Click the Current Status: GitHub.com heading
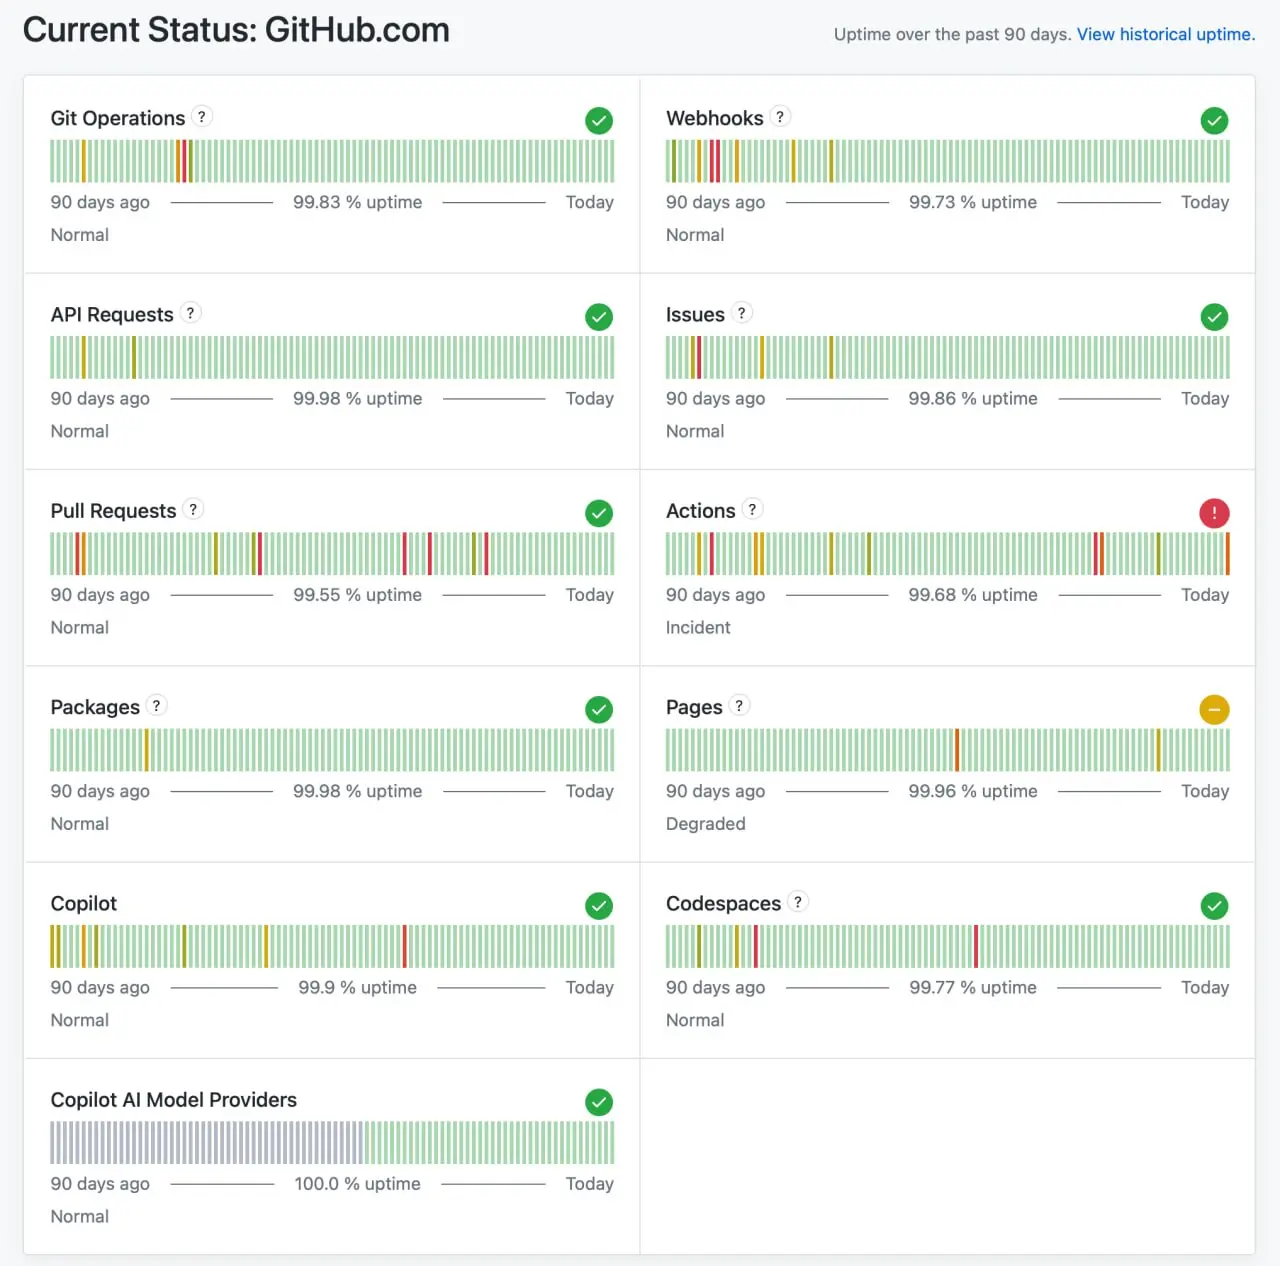This screenshot has height=1266, width=1280. 236,30
